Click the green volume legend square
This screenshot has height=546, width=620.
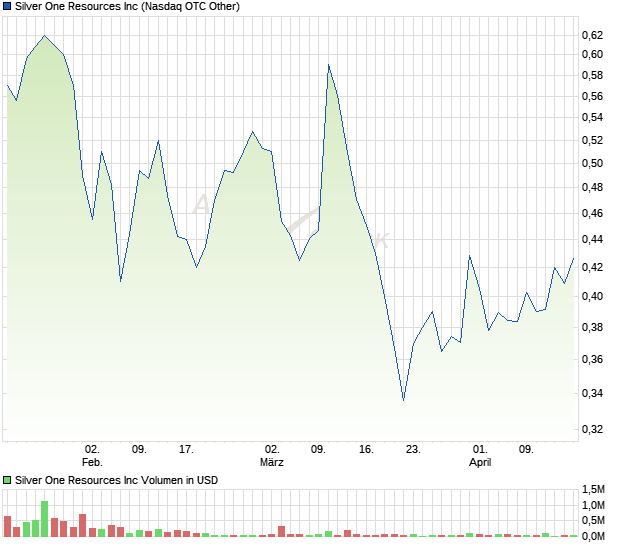(7, 480)
